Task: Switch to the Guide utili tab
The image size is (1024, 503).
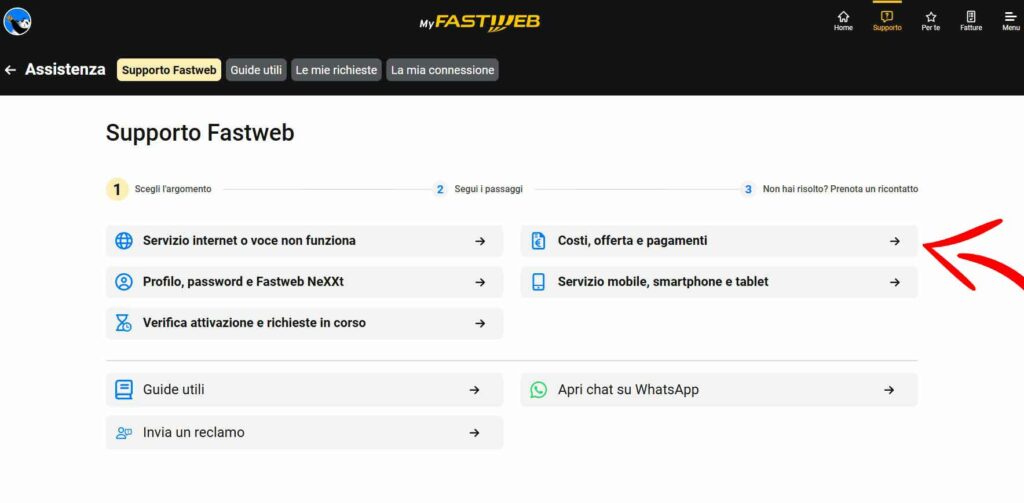Action: pos(256,70)
